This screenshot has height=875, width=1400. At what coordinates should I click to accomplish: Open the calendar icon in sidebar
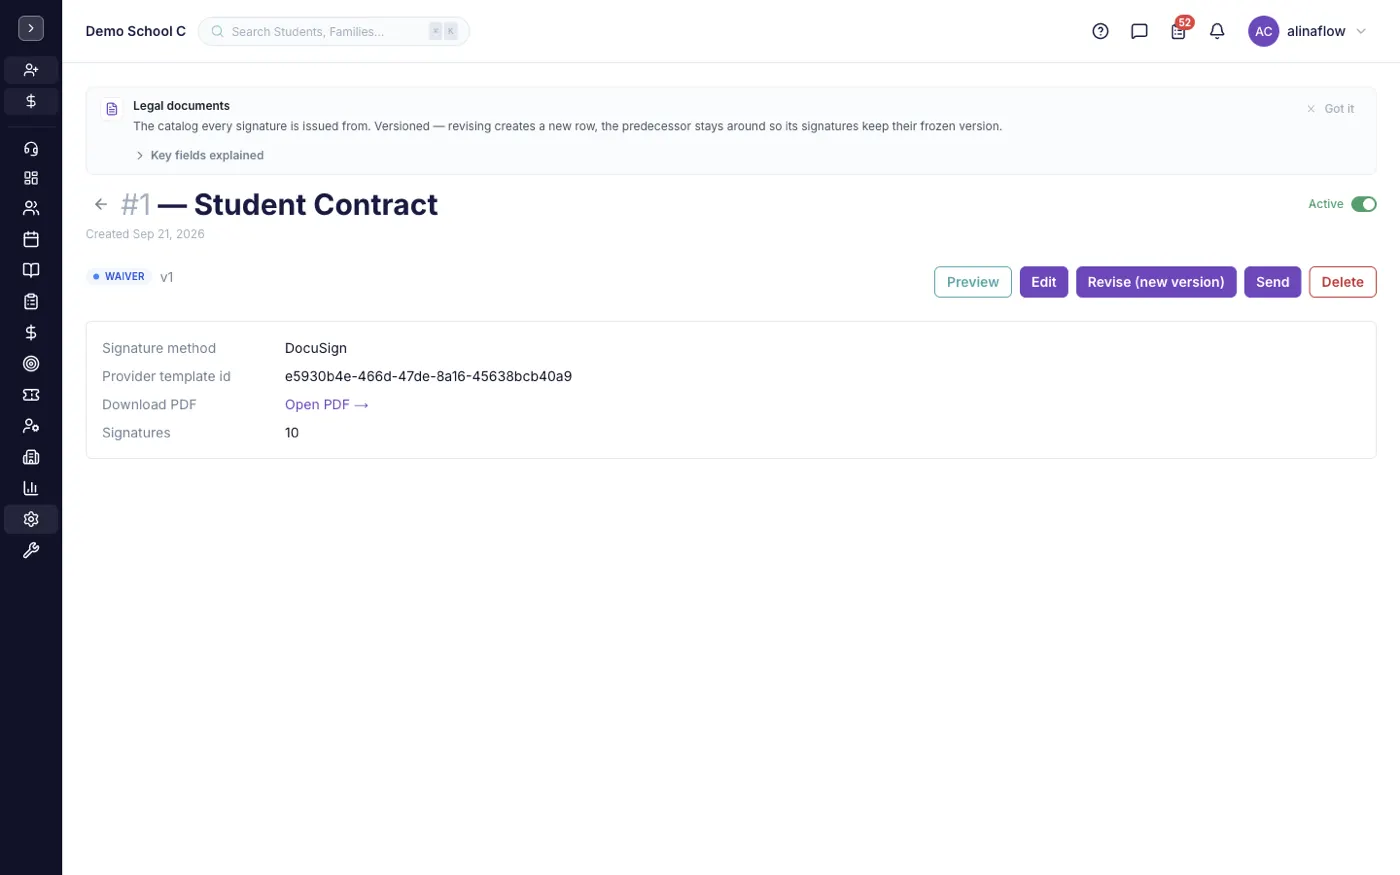(x=31, y=239)
